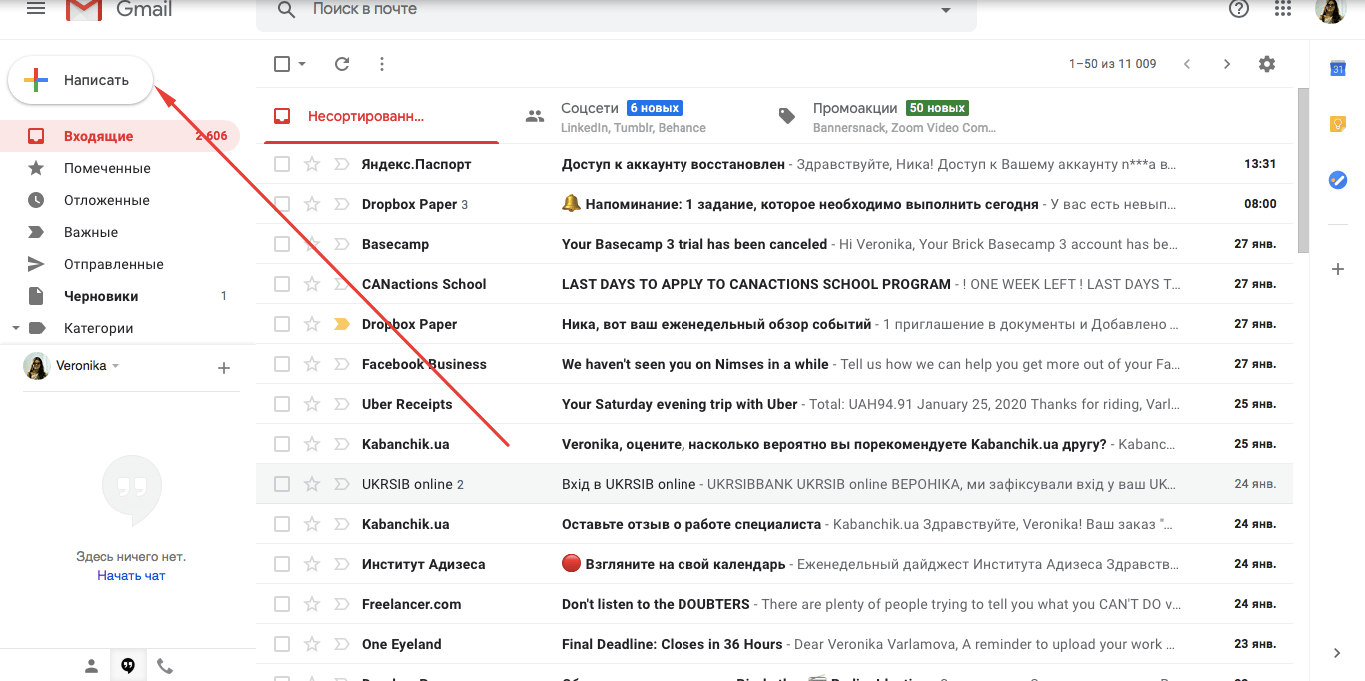Click the 50 новых badge

(937, 108)
